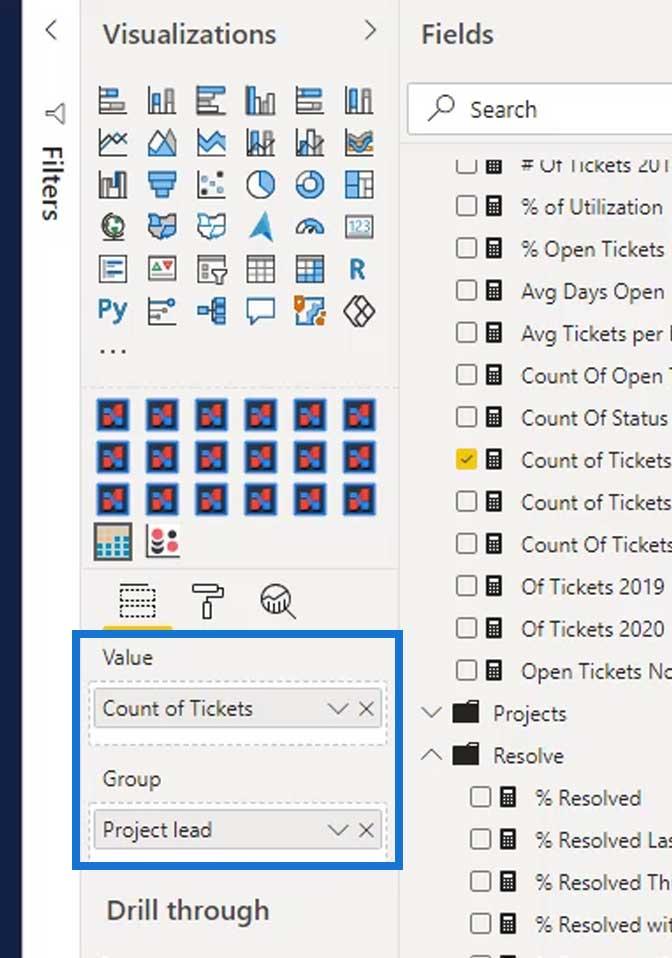Image resolution: width=672 pixels, height=958 pixels.
Task: Select the donut chart visual
Action: point(310,185)
